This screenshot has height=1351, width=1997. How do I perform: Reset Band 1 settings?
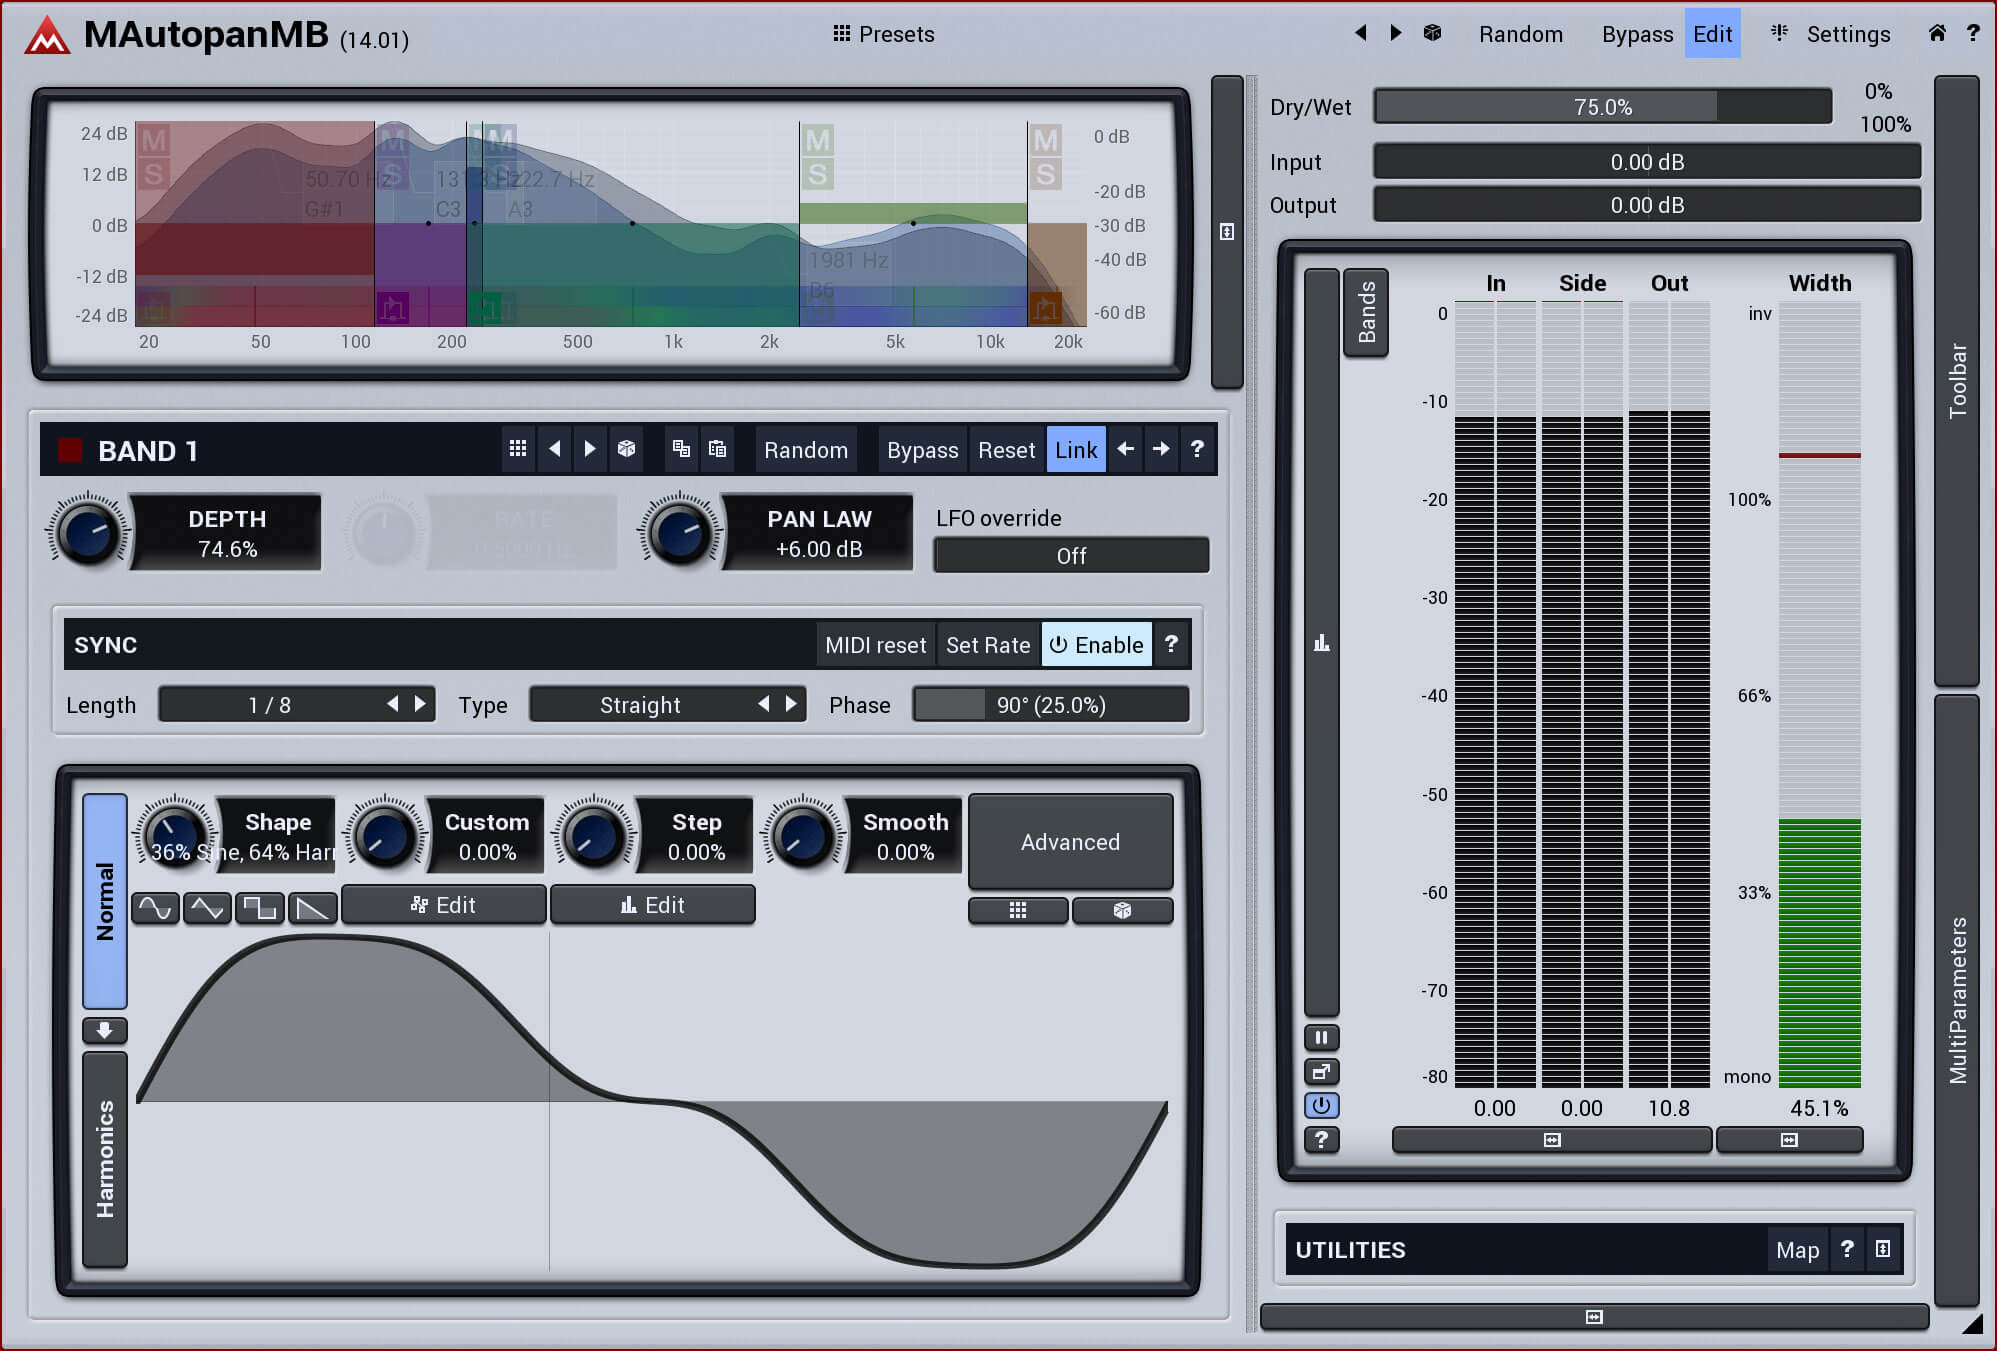click(1006, 450)
